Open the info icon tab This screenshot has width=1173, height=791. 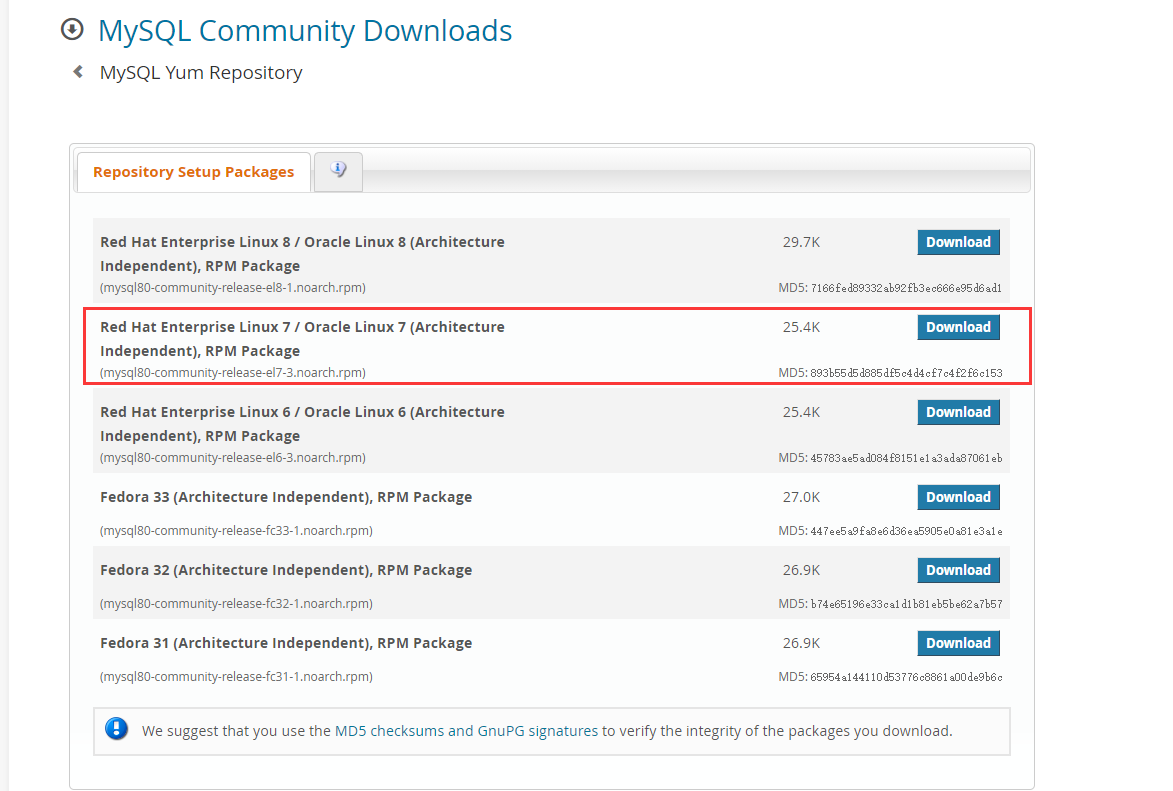[338, 171]
